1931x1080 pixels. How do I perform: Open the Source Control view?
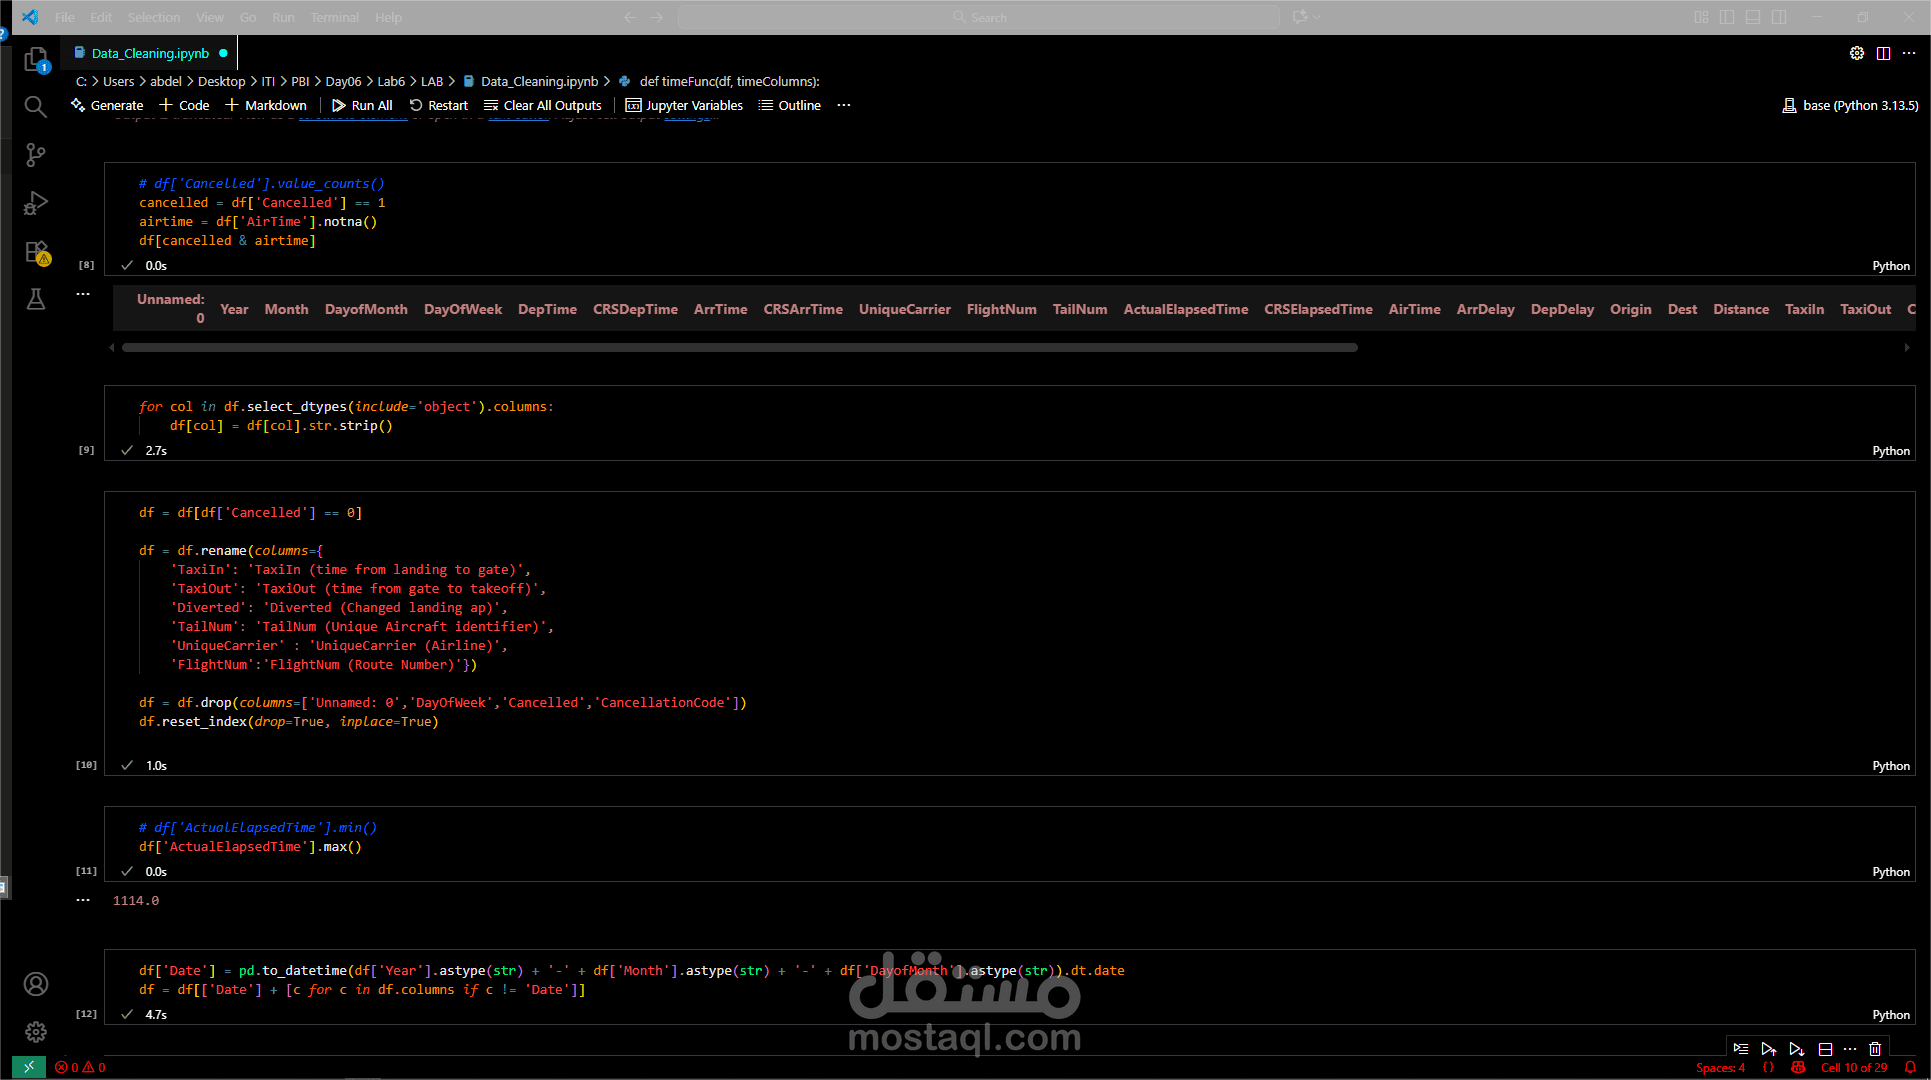[35, 154]
